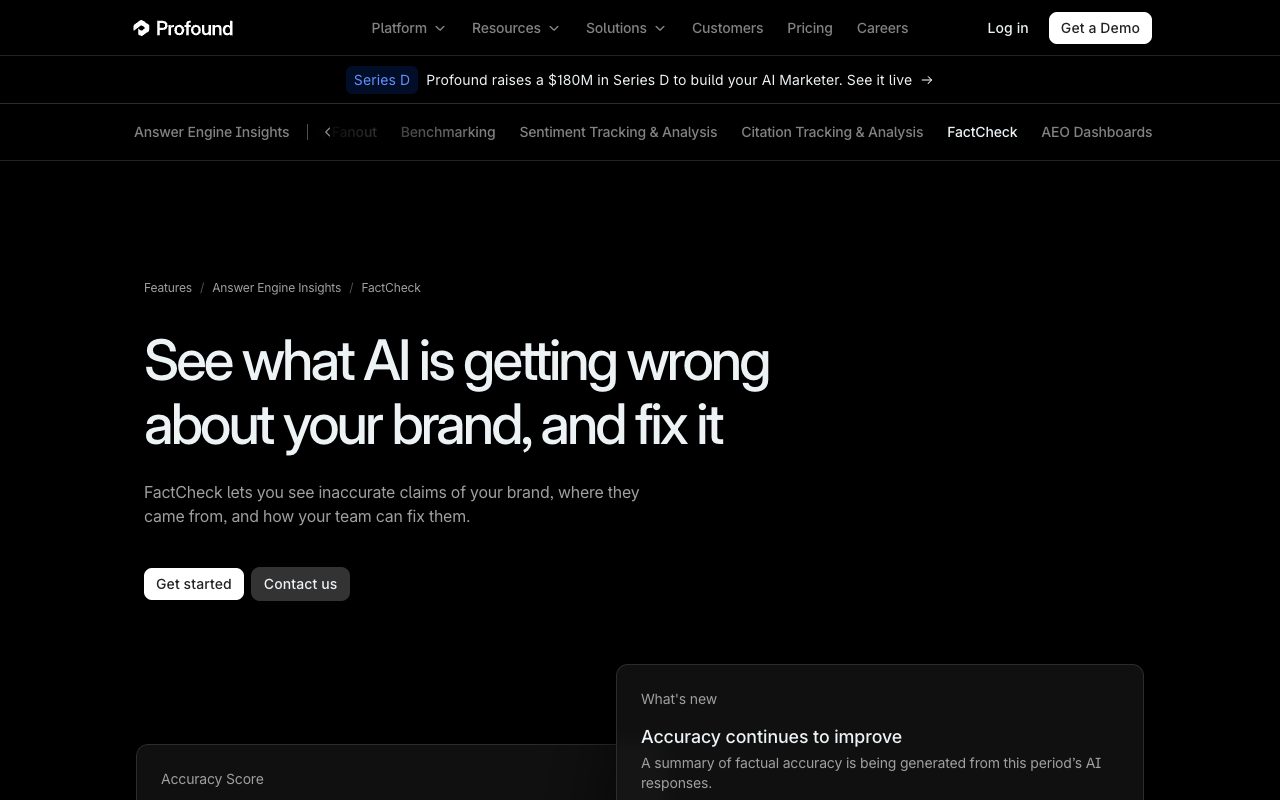Expand the Solutions dropdown menu
This screenshot has width=1280, height=800.
coord(625,28)
